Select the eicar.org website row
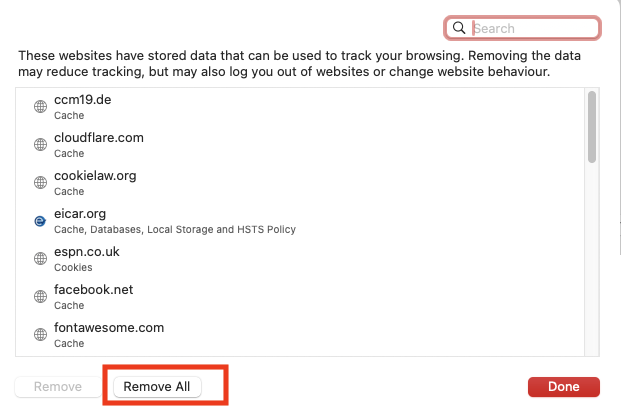This screenshot has width=621, height=416. [300, 221]
